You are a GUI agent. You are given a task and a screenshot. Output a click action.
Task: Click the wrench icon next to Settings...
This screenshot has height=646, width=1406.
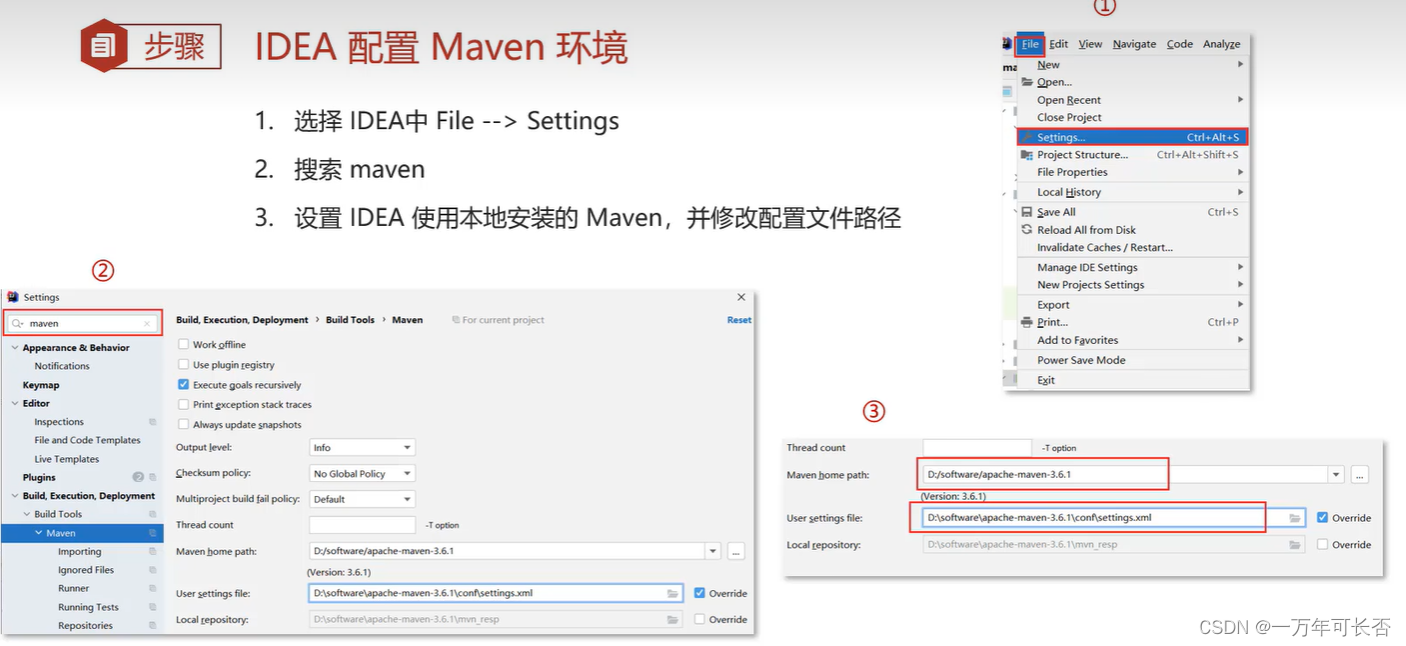click(1027, 137)
